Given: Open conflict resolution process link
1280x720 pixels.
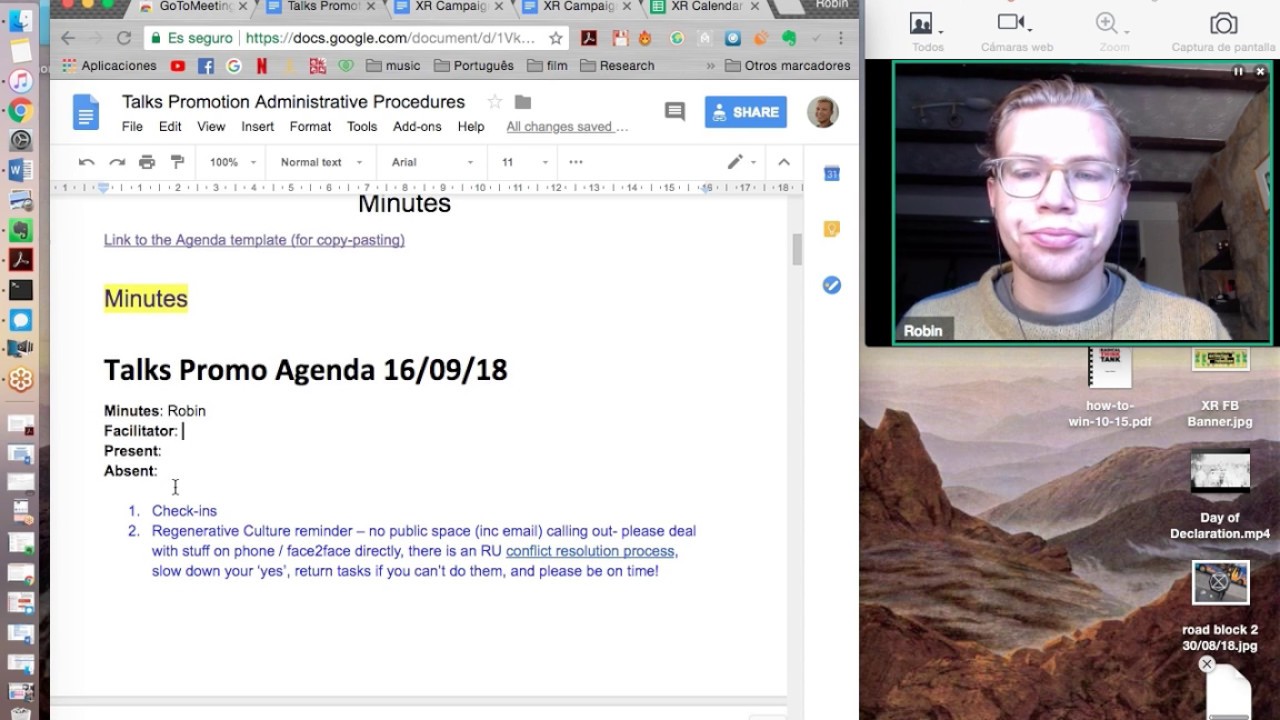Looking at the screenshot, I should (x=590, y=551).
